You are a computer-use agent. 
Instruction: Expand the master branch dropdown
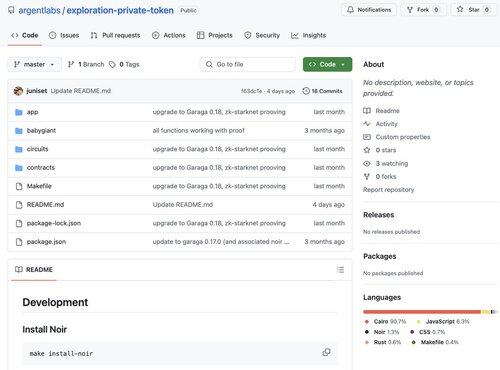[x=34, y=64]
